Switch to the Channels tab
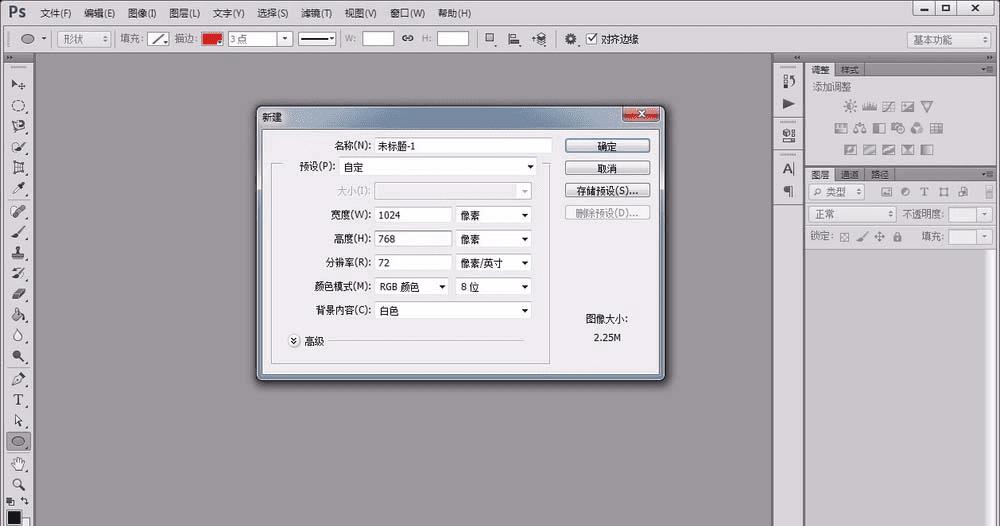The height and width of the screenshot is (526, 1000). [849, 174]
